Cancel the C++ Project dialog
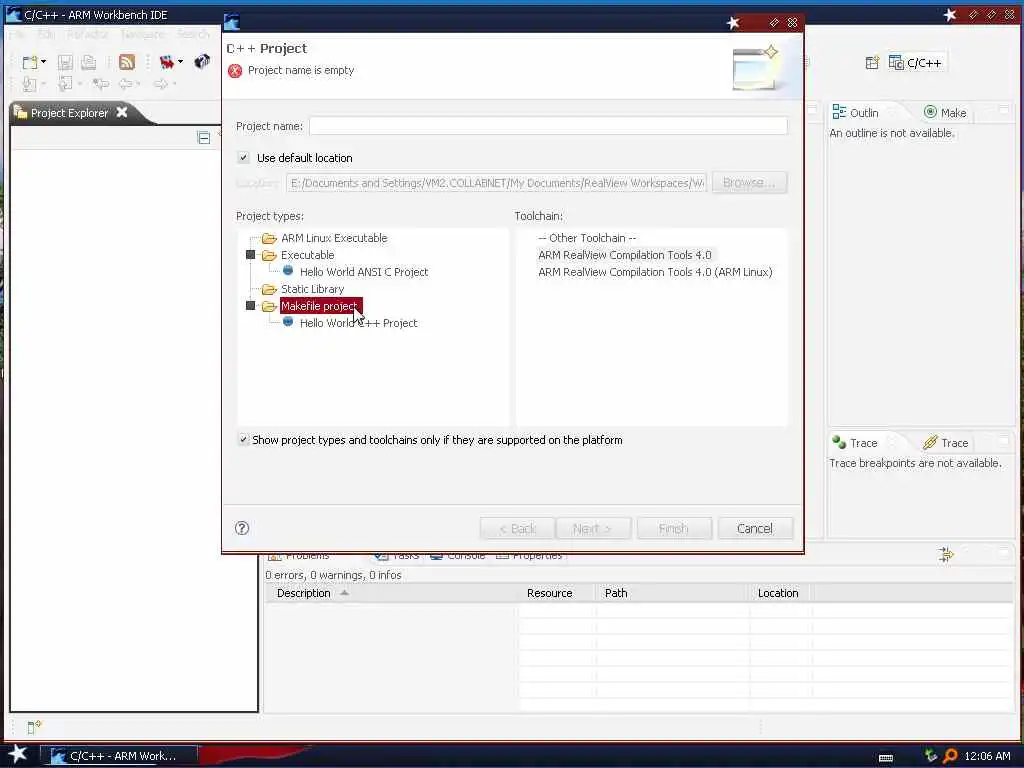 [755, 528]
